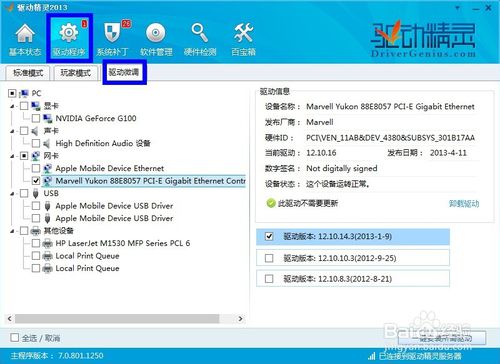Switch to the 玩家模式 tab

coord(76,73)
